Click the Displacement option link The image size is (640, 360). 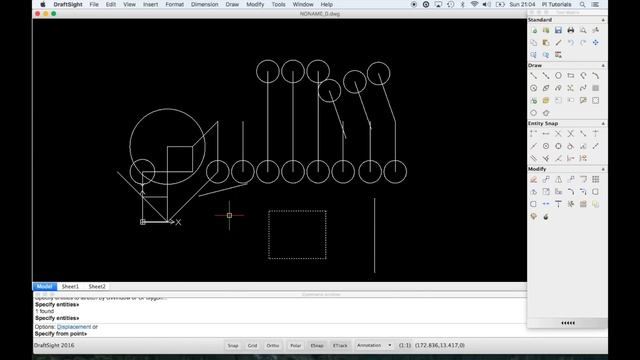coord(74,327)
